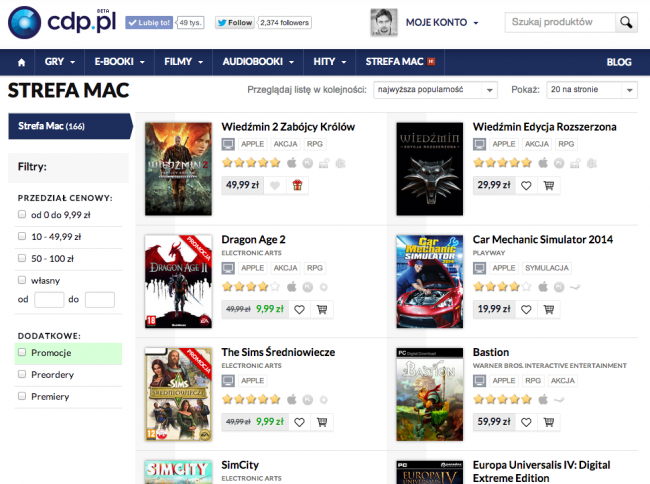Screen dimensions: 650x484
Task: Open the Wiedźmin 2 Zabójcy Królów title link
Action: (288, 127)
